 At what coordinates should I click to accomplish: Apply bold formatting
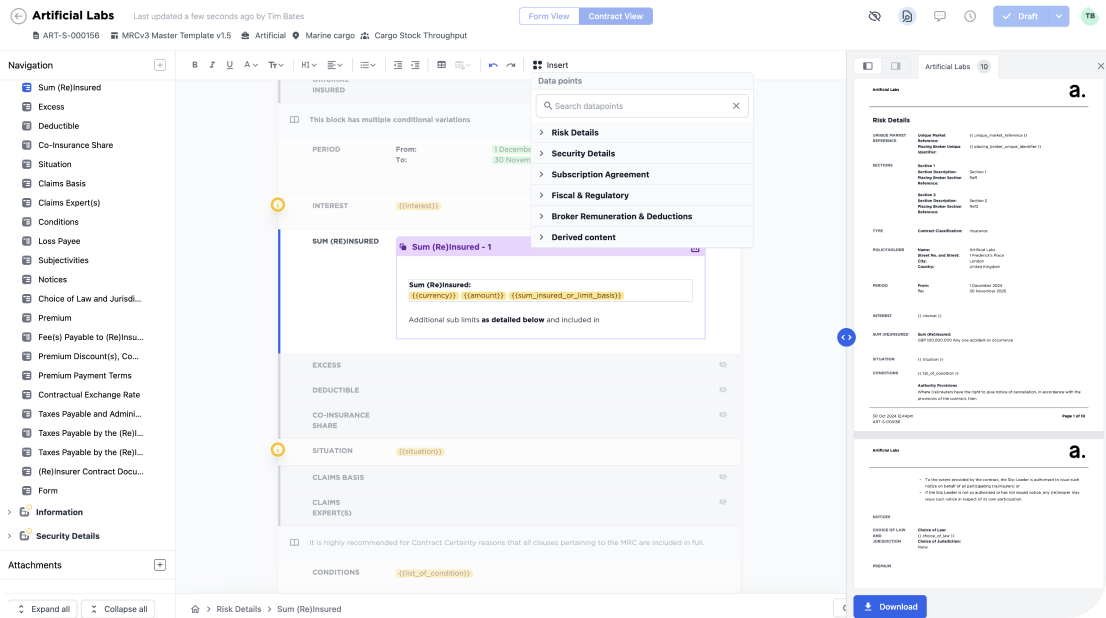(x=194, y=65)
